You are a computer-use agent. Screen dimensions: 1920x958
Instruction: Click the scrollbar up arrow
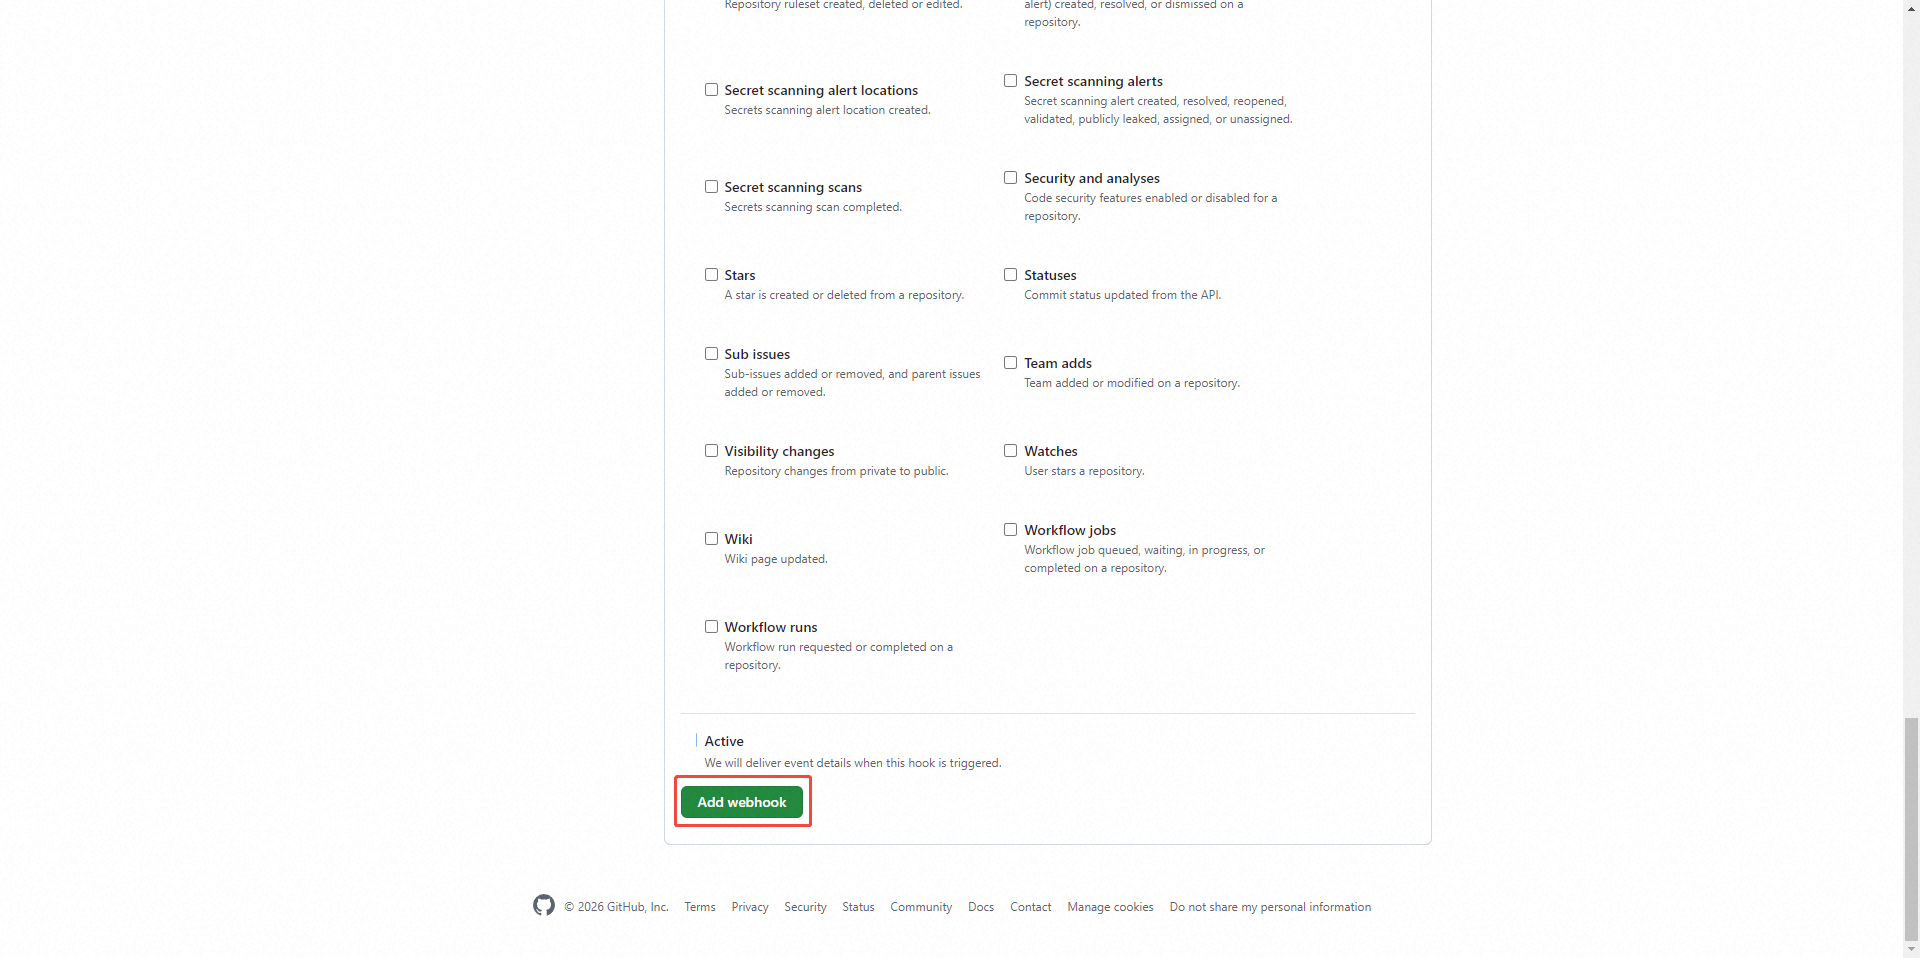click(x=1911, y=7)
